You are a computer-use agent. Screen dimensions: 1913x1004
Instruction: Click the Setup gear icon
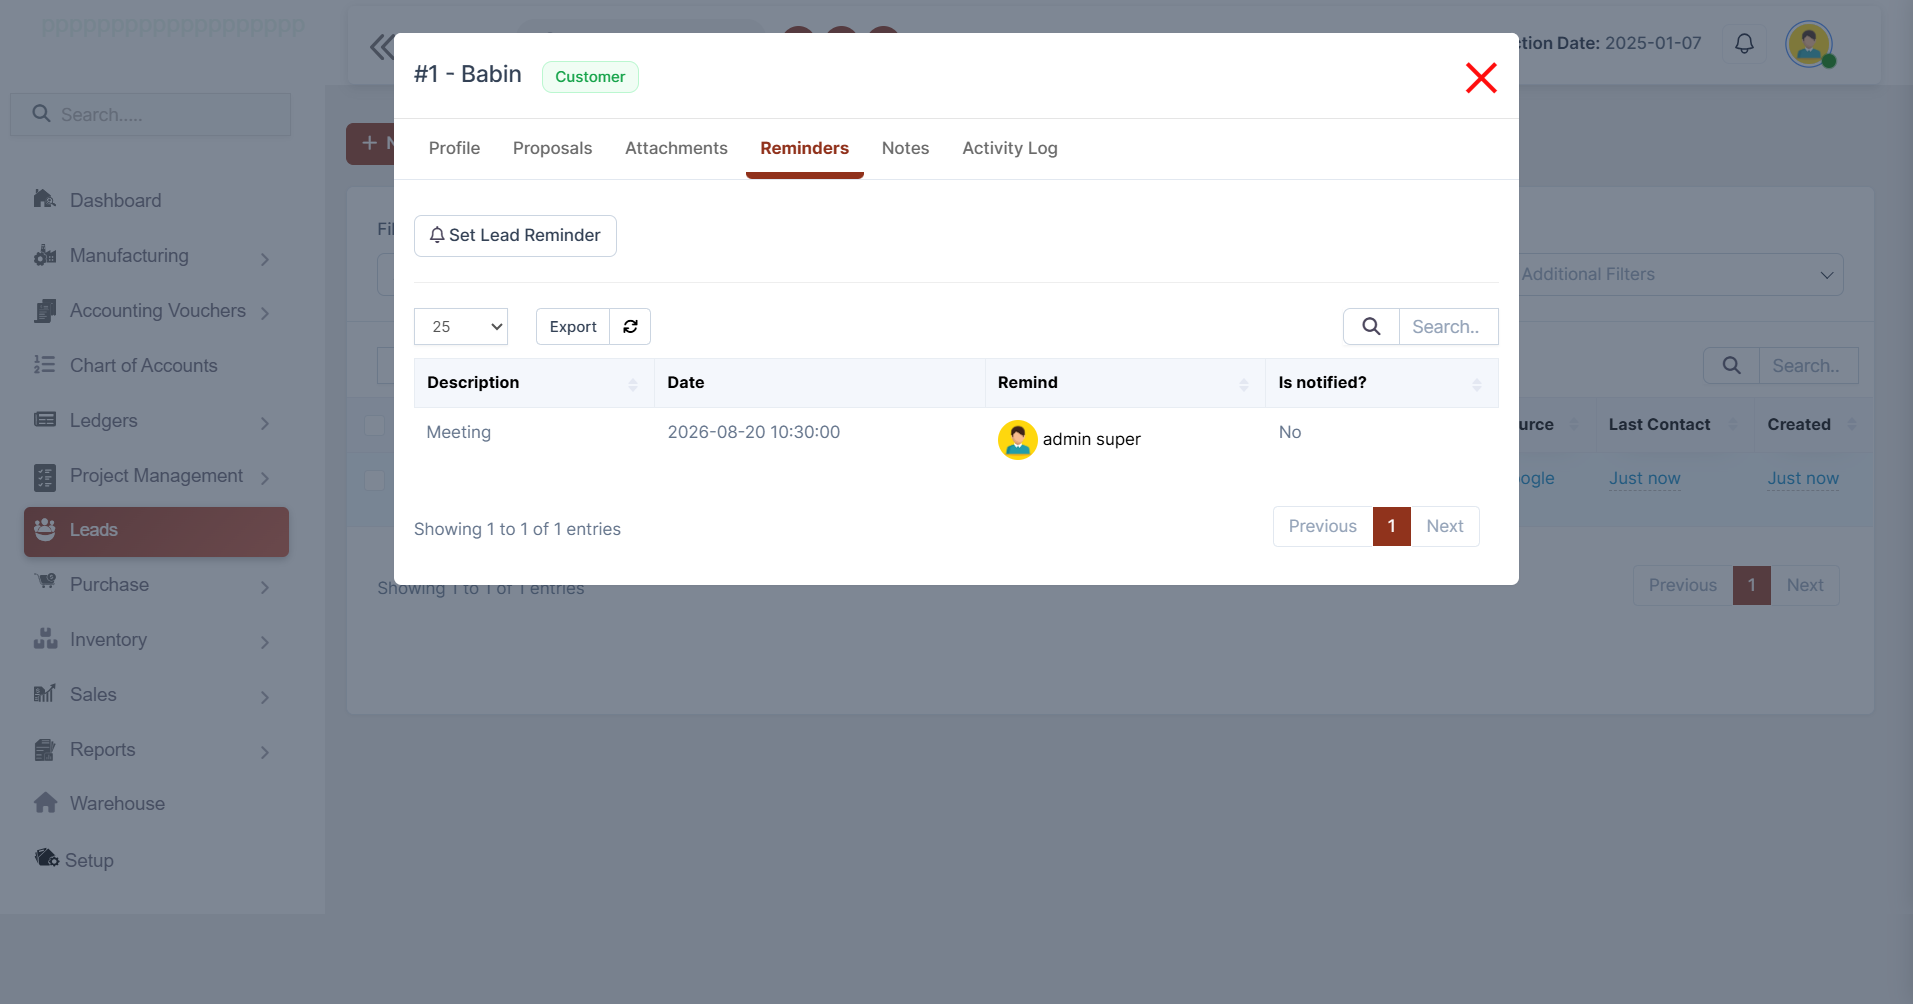click(47, 858)
